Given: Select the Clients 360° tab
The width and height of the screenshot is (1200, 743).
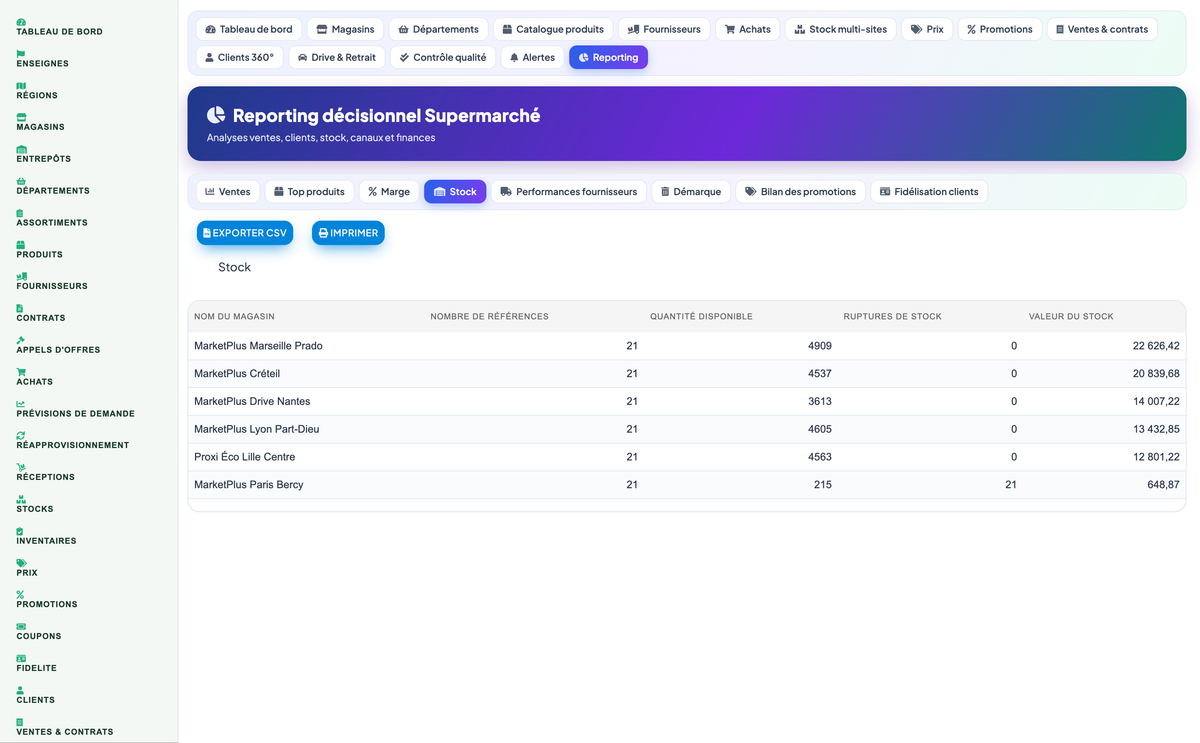Looking at the screenshot, I should [x=239, y=57].
